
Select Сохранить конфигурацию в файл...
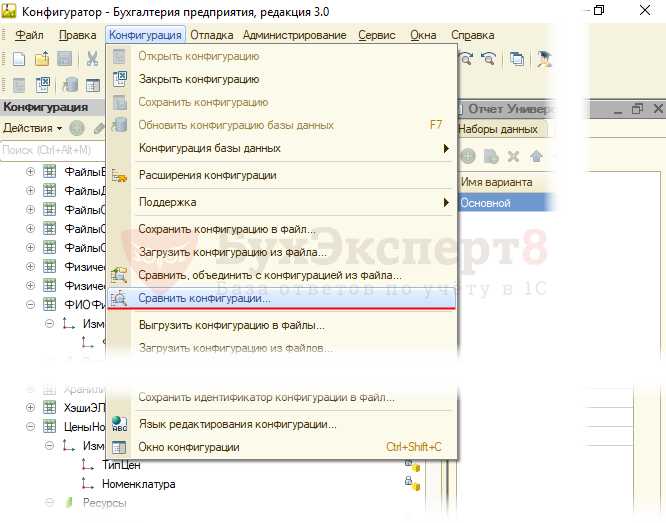[282, 229]
